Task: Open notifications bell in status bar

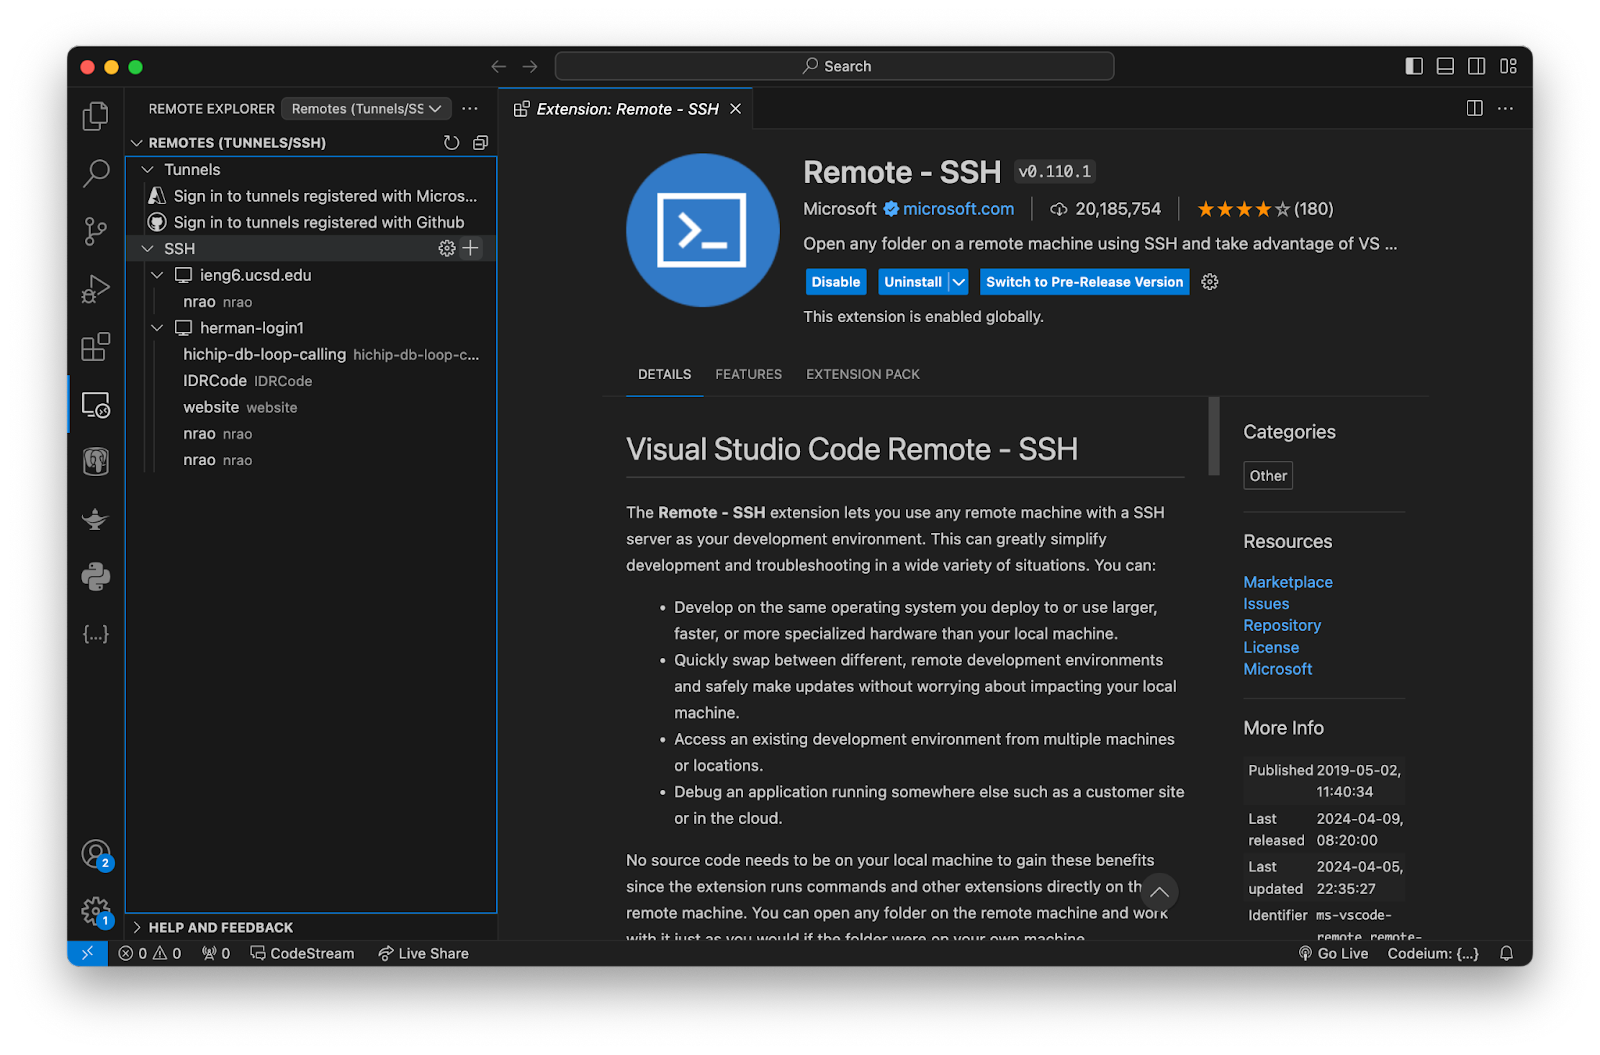Action: 1506,953
